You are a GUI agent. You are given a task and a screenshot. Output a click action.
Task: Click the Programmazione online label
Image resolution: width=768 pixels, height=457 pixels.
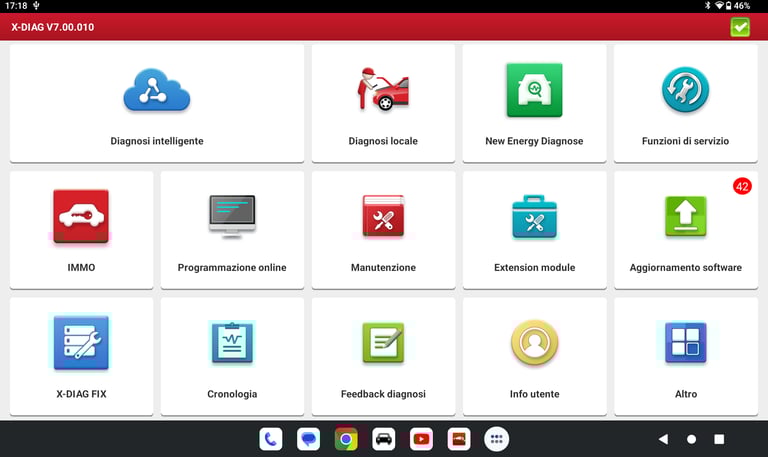click(x=232, y=267)
